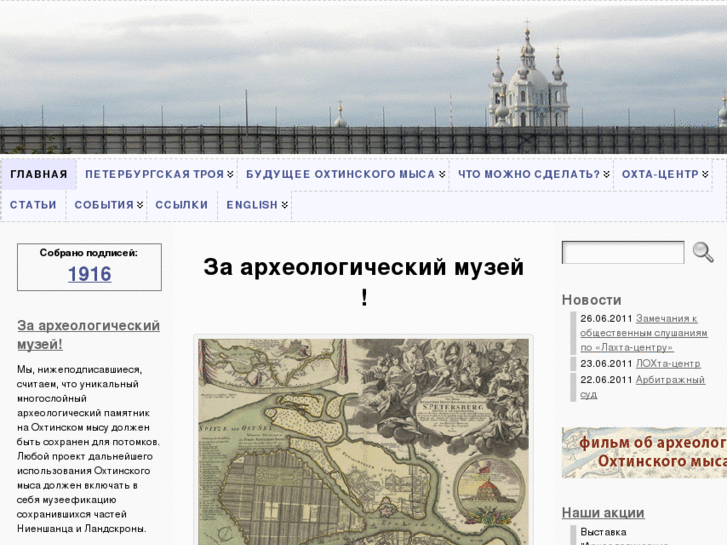Go to the ССЫЛКИ menu item
Viewport: 727px width, 545px height.
point(181,205)
